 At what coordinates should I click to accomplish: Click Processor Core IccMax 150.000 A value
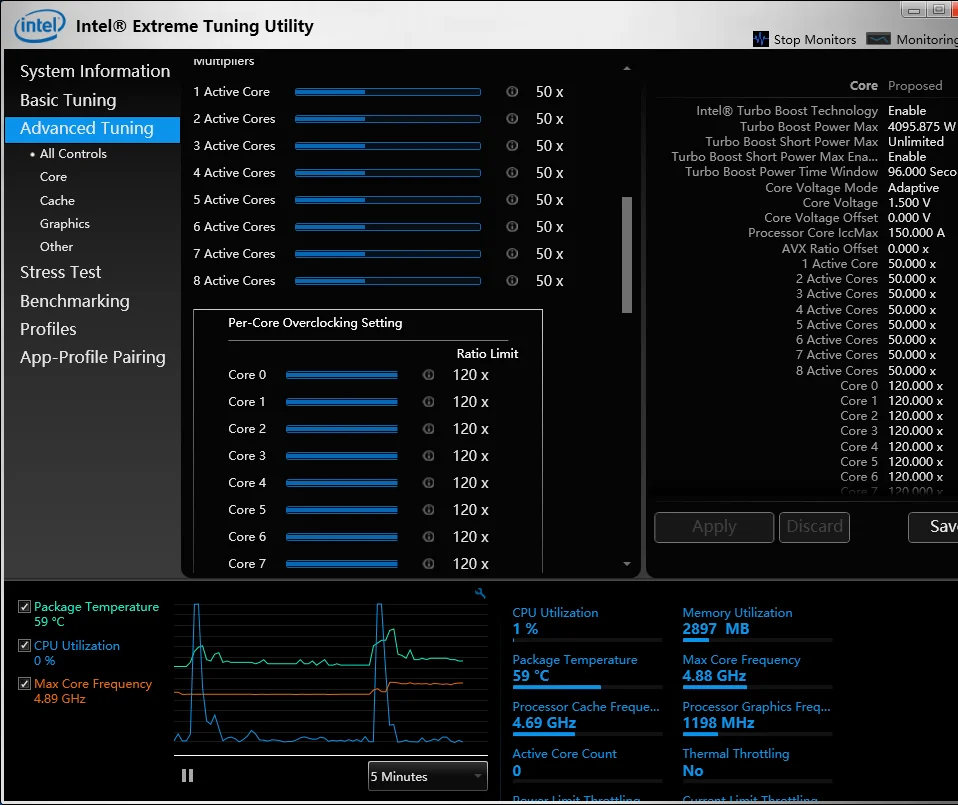[916, 233]
